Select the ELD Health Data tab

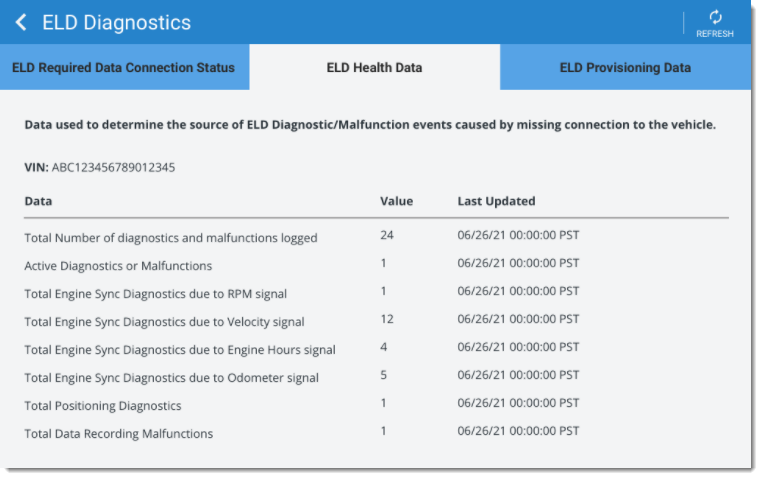[375, 67]
